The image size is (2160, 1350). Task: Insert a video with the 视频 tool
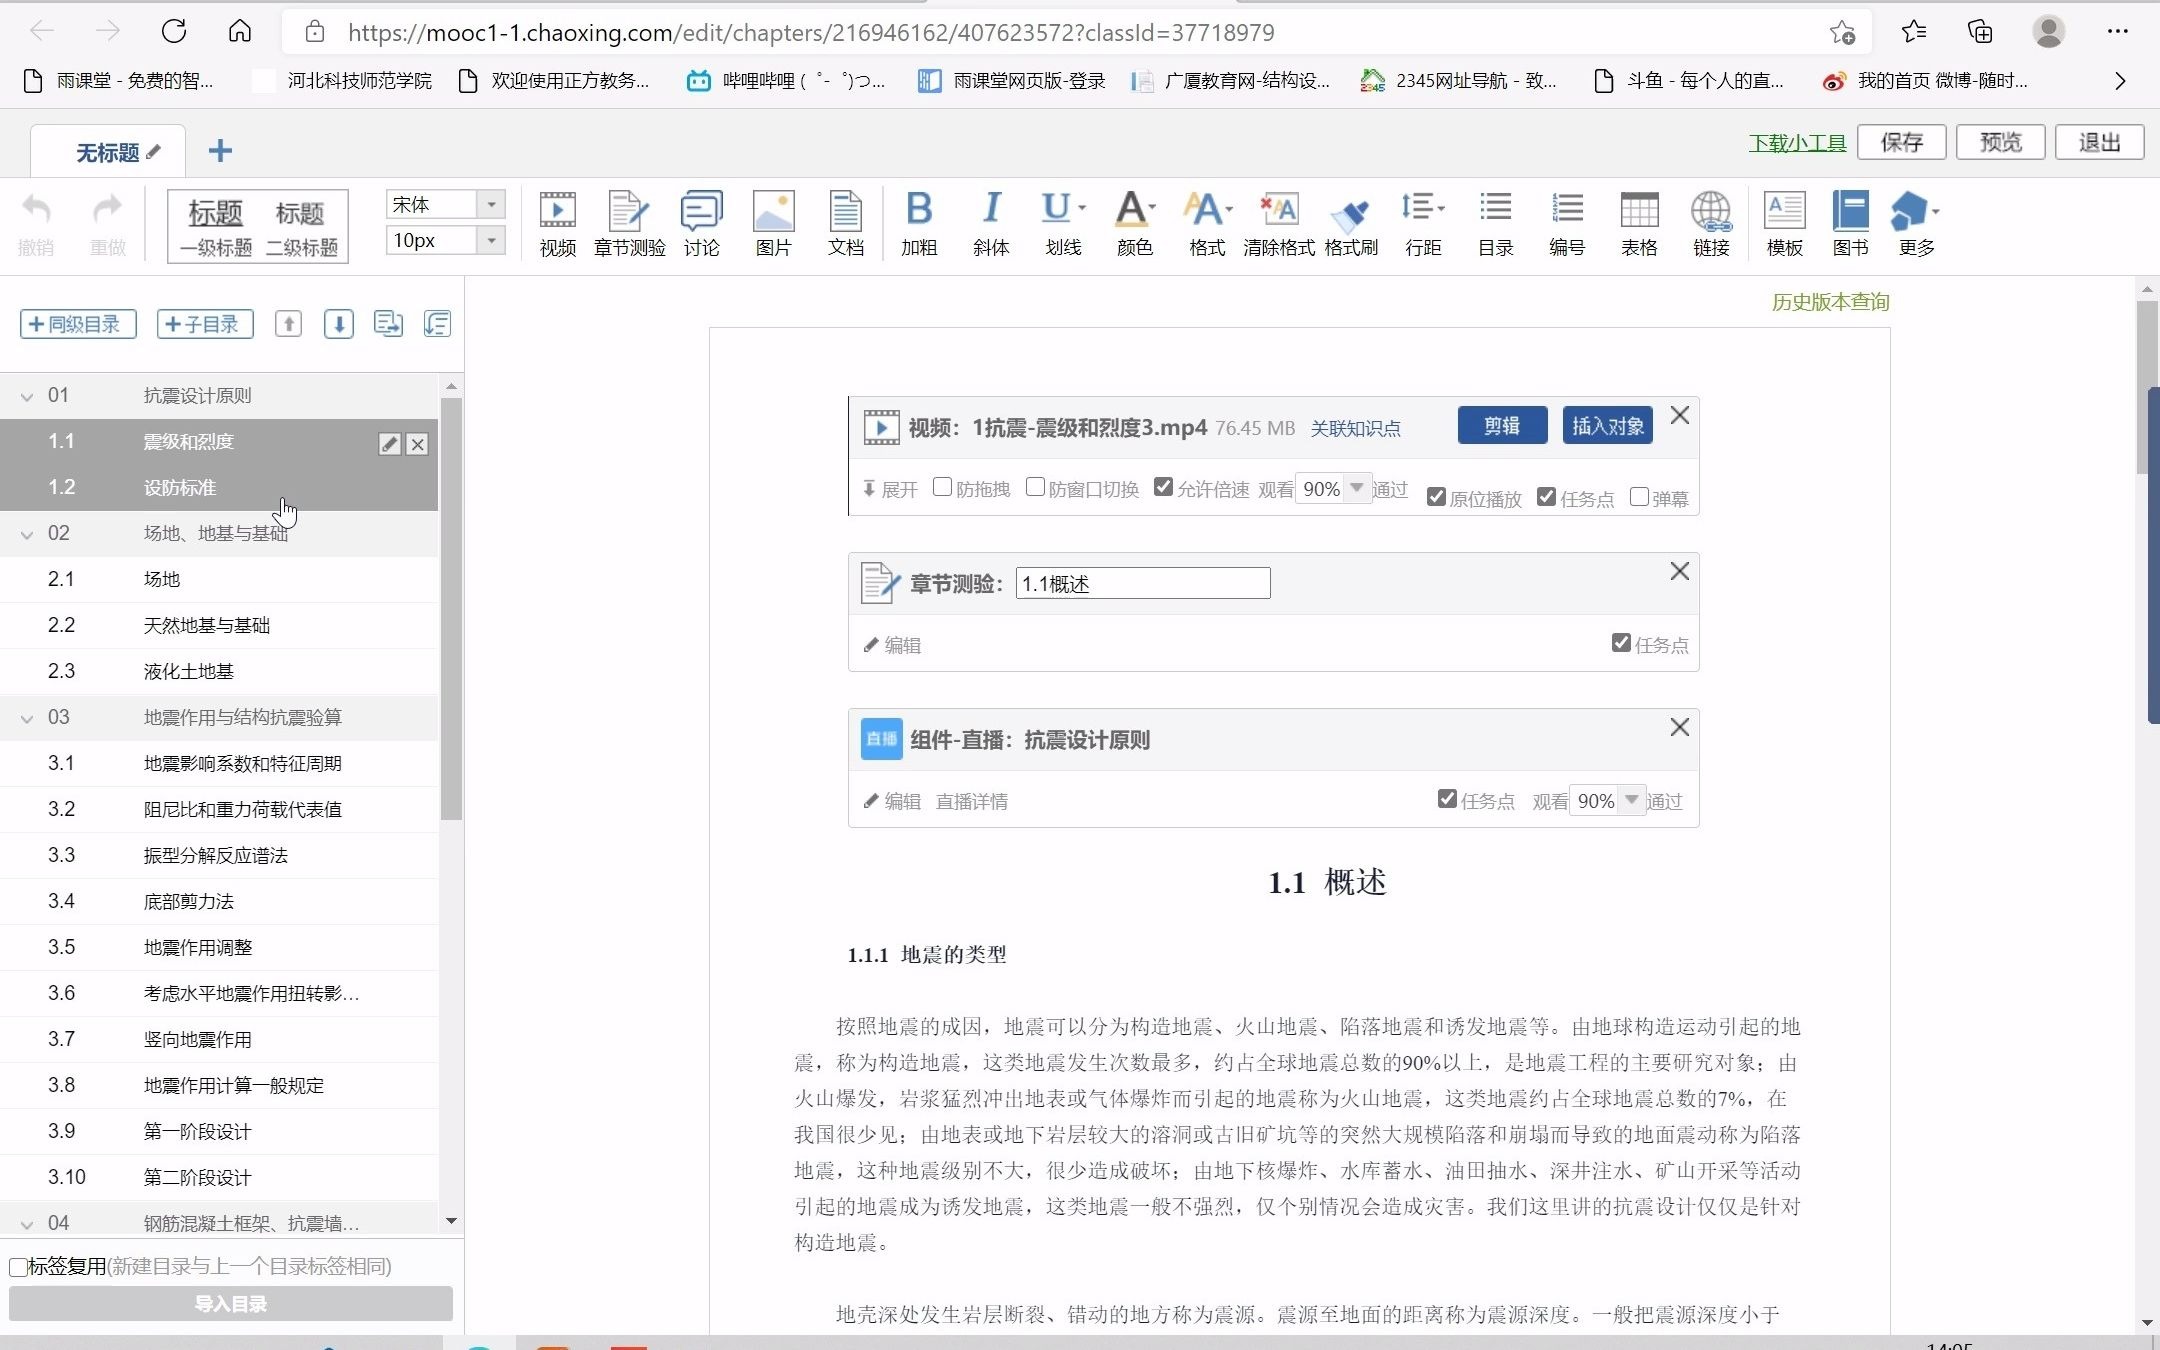(x=557, y=224)
